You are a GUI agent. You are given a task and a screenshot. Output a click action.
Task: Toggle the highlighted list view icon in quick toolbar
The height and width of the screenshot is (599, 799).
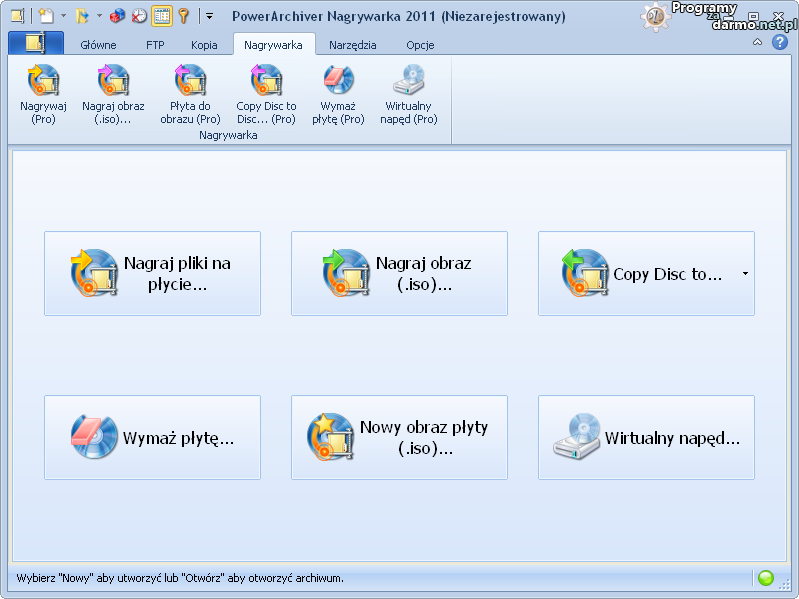162,16
